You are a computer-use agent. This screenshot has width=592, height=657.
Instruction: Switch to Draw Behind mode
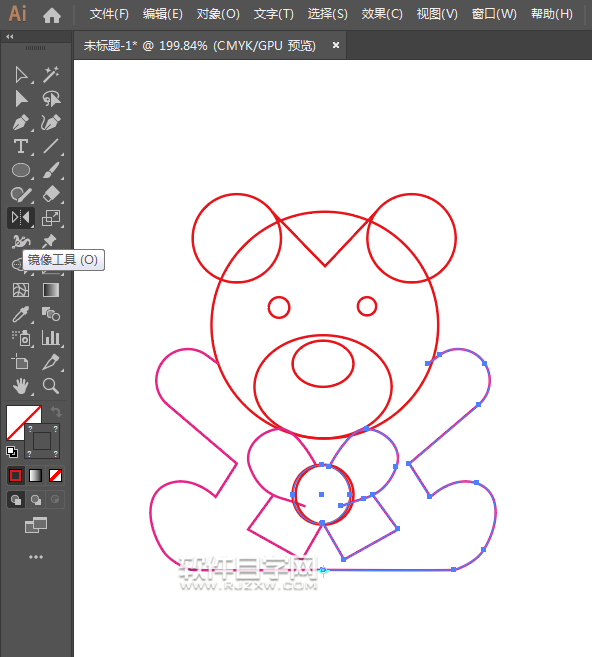click(x=36, y=499)
